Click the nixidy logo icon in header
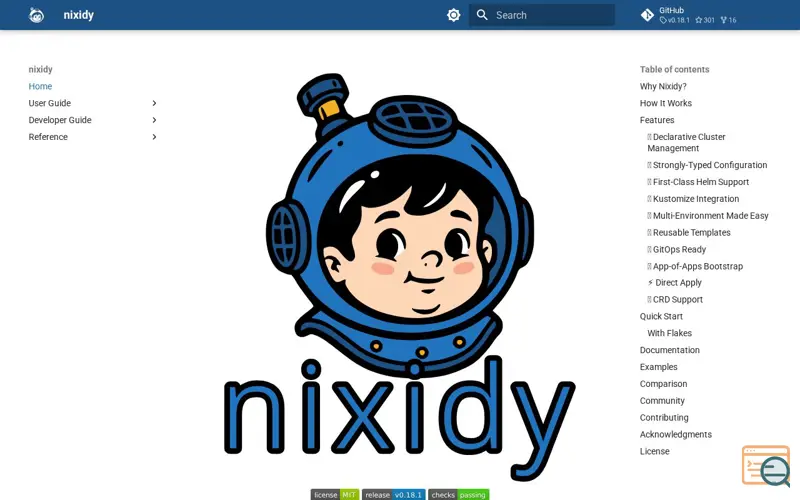800x500 pixels. pyautogui.click(x=36, y=15)
